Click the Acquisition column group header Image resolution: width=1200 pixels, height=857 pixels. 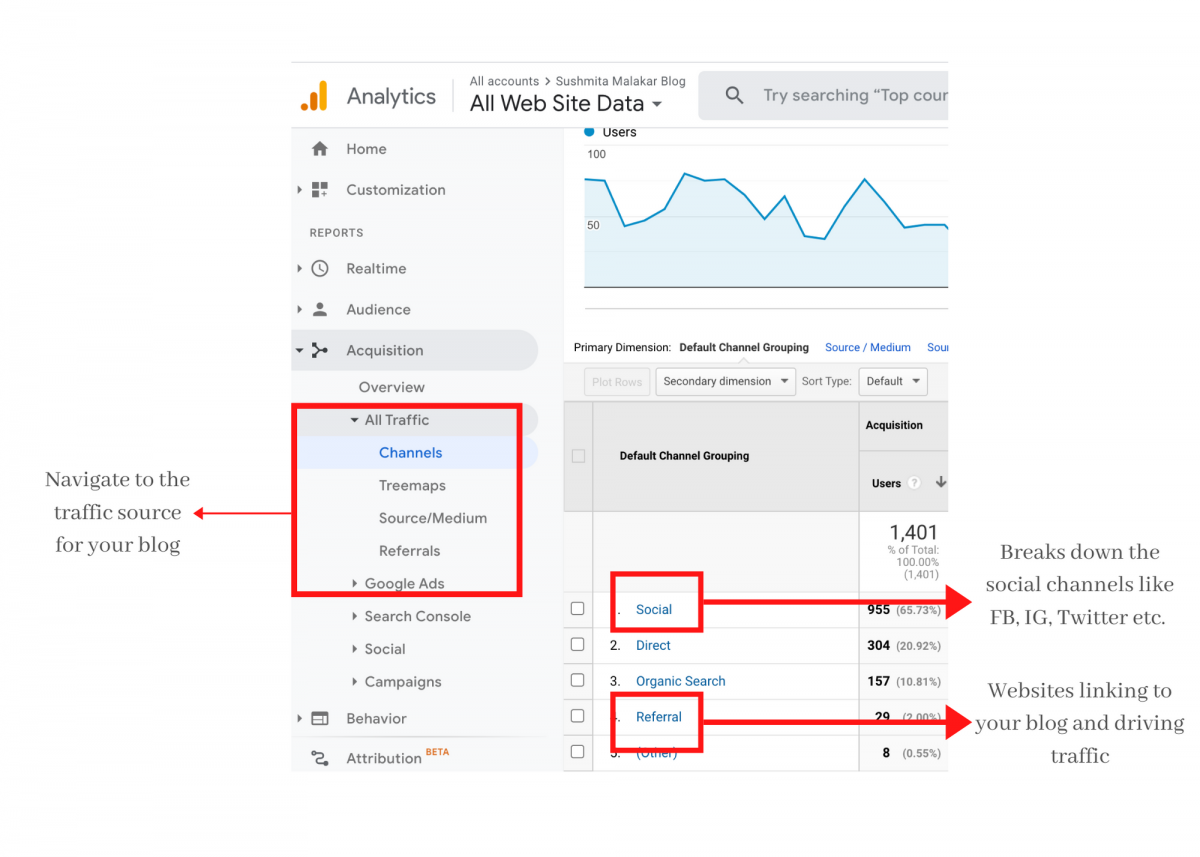pos(894,425)
